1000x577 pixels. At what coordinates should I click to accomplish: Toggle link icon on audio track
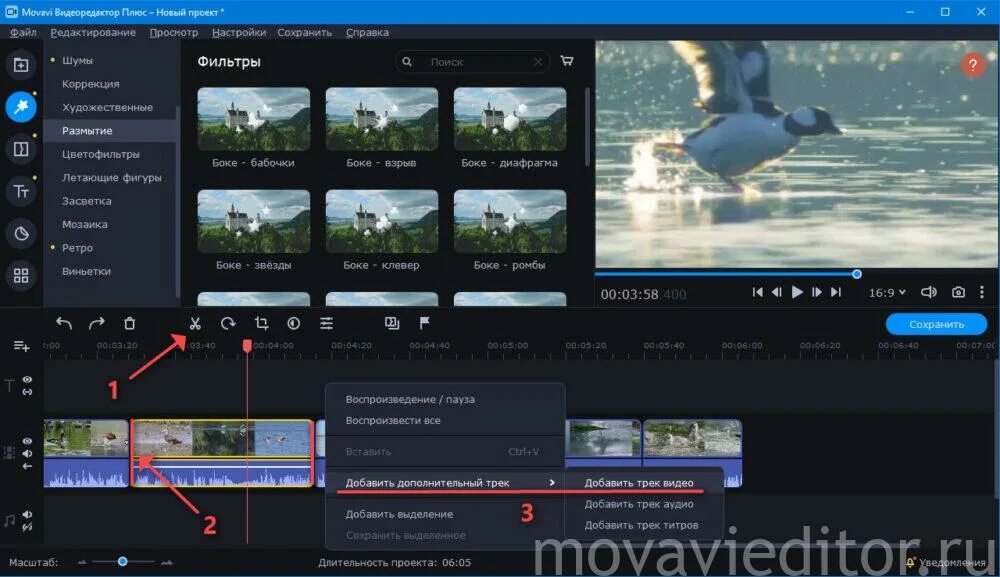point(27,527)
